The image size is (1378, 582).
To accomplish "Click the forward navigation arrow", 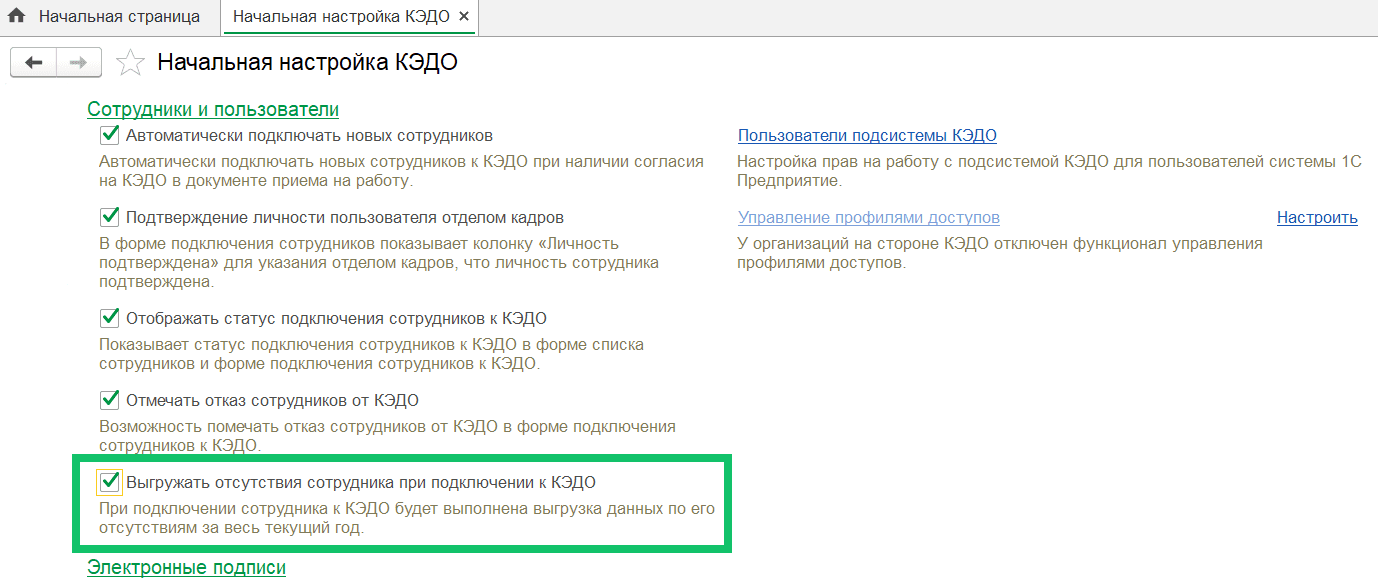I will click(77, 62).
